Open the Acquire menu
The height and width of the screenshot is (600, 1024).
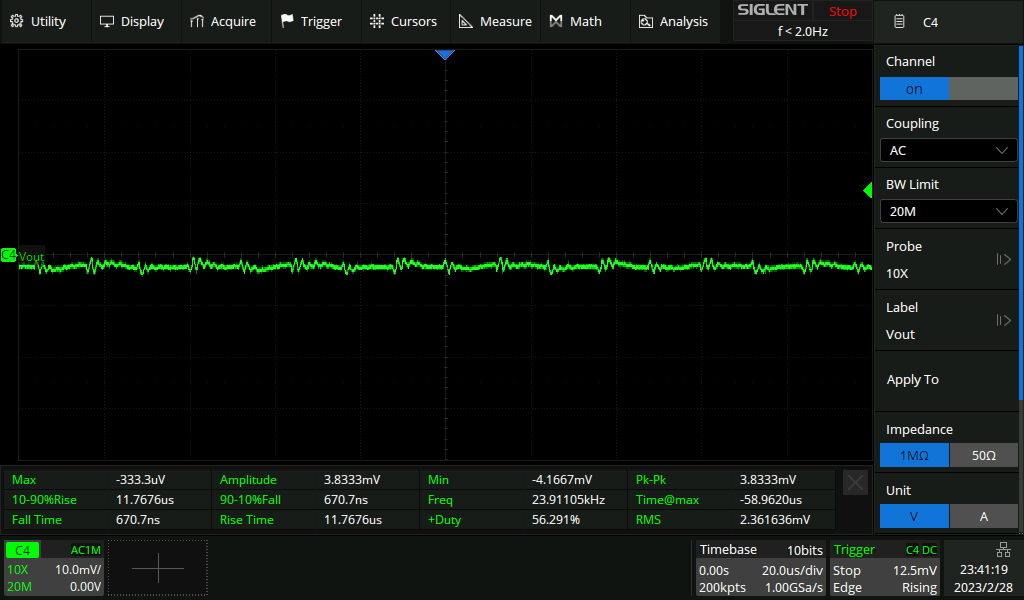[x=223, y=22]
